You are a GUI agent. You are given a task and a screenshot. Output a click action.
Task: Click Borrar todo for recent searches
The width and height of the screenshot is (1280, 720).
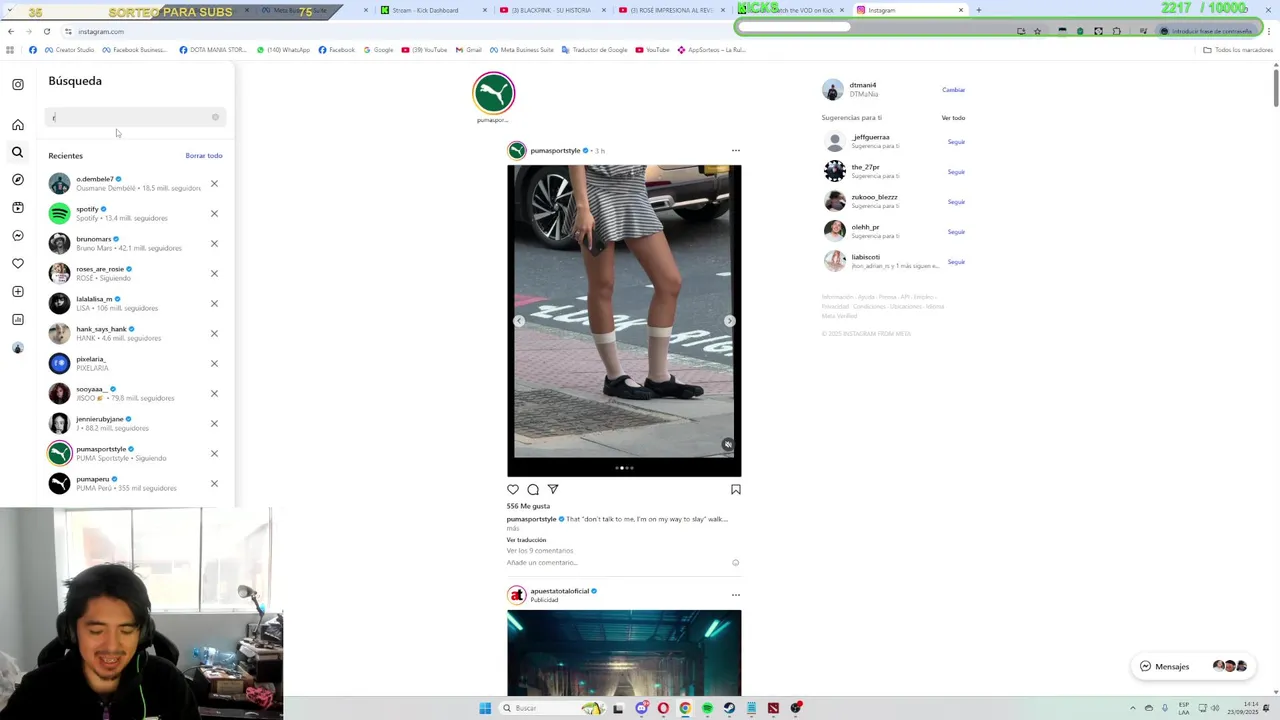tap(204, 156)
